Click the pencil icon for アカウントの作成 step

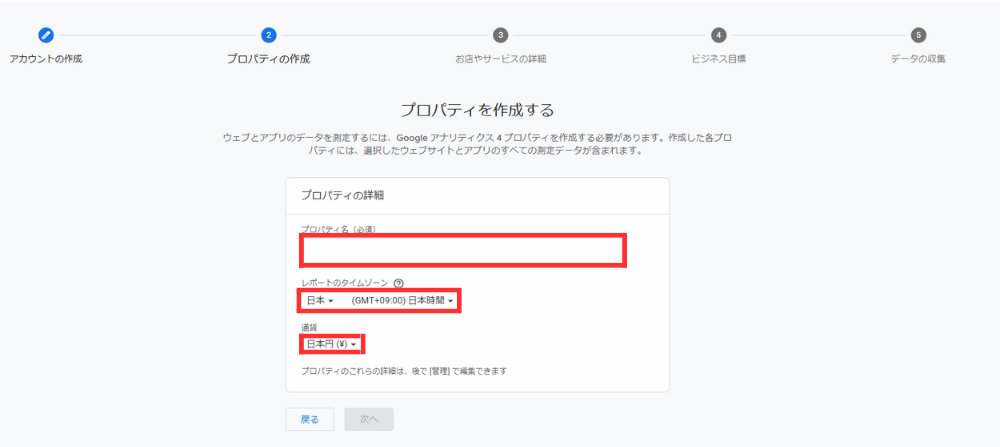tap(45, 35)
